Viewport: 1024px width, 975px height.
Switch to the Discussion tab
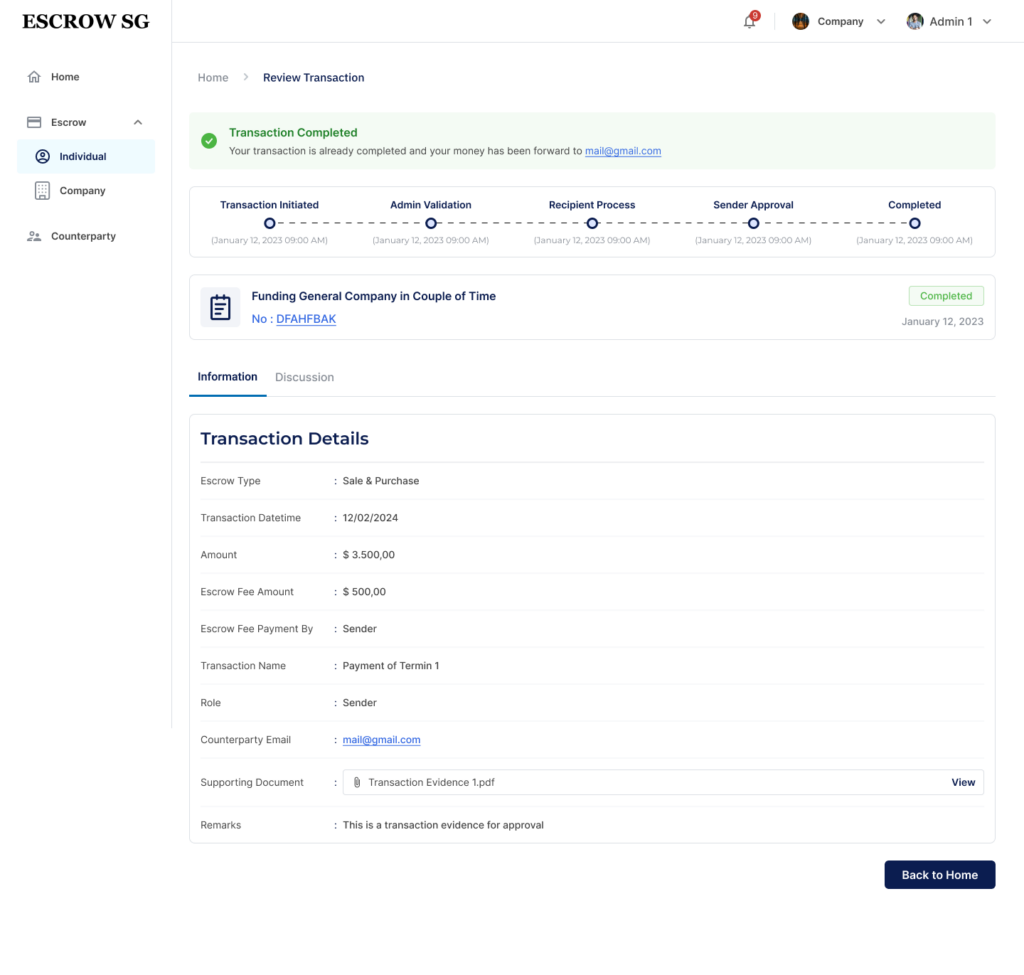[x=304, y=377]
